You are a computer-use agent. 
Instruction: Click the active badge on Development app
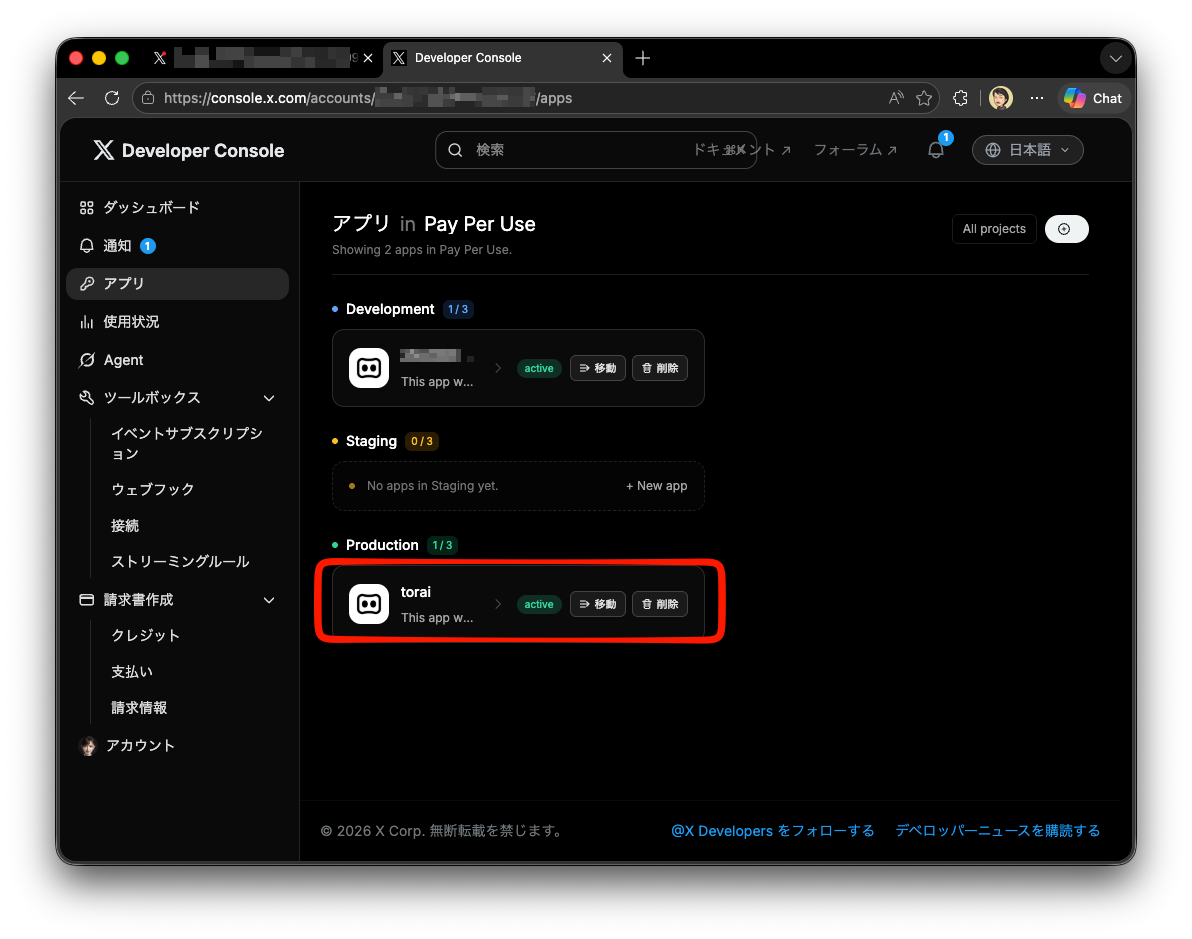pyautogui.click(x=539, y=368)
